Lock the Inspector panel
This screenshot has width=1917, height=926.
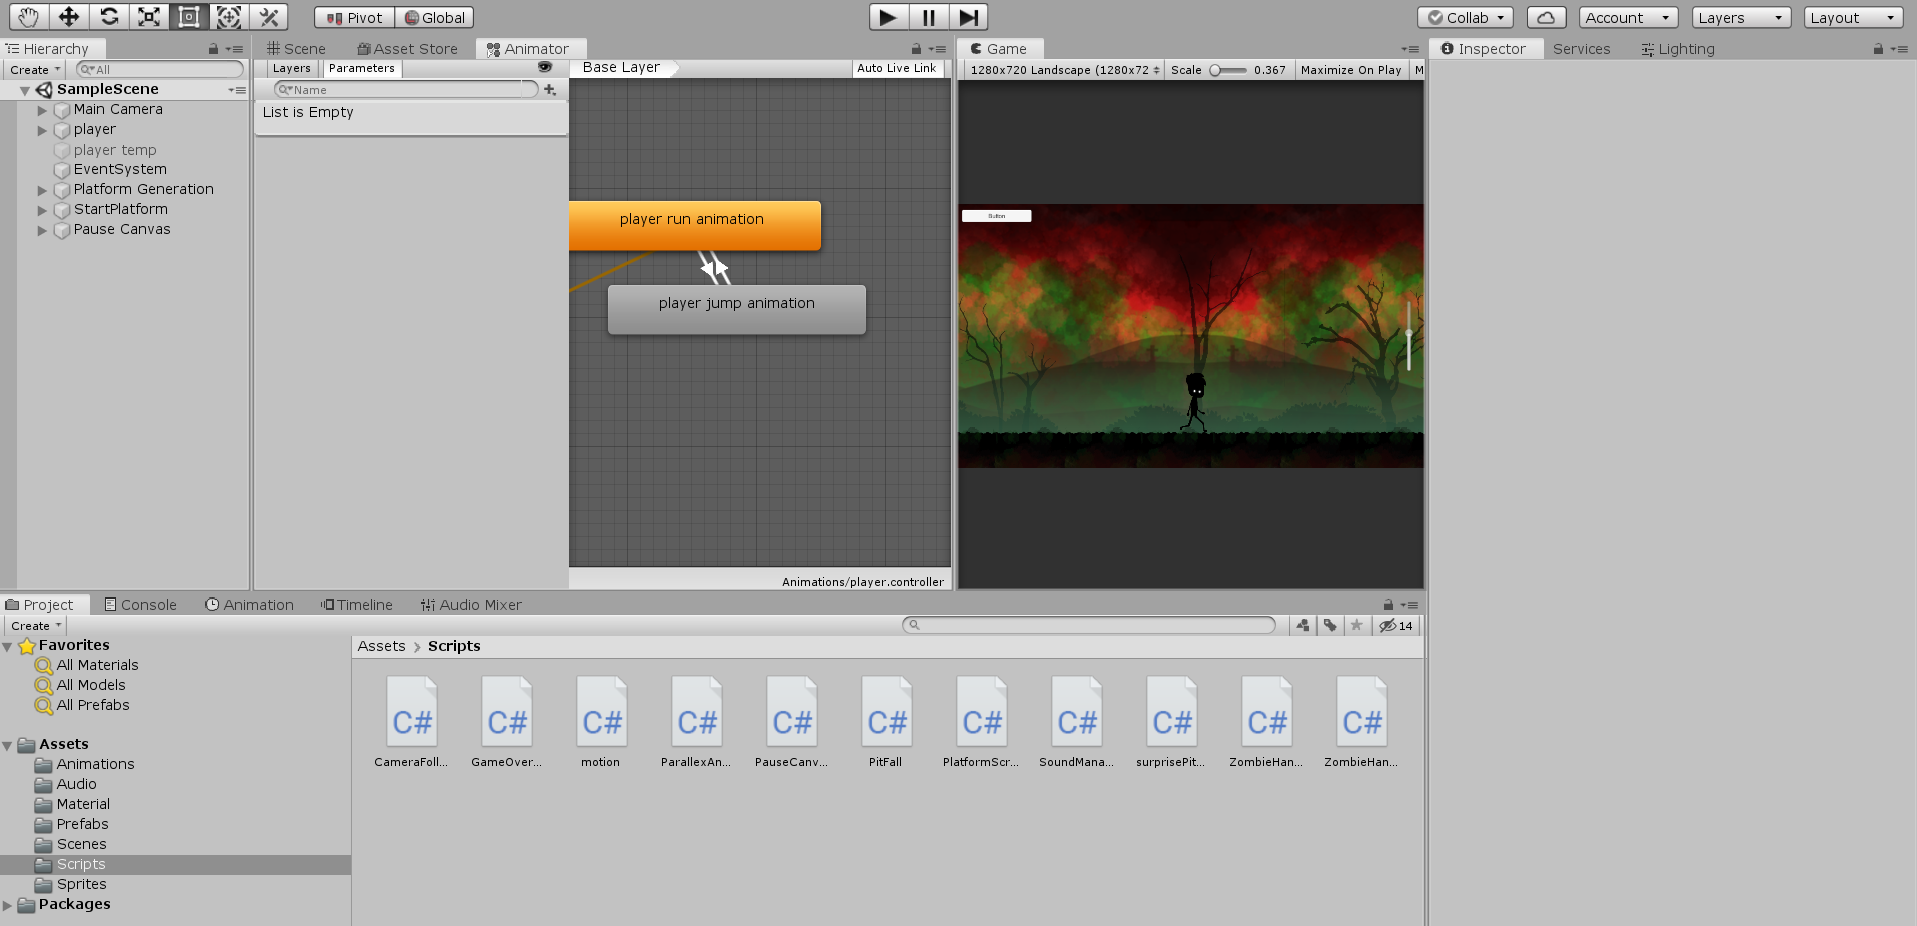pyautogui.click(x=1878, y=48)
